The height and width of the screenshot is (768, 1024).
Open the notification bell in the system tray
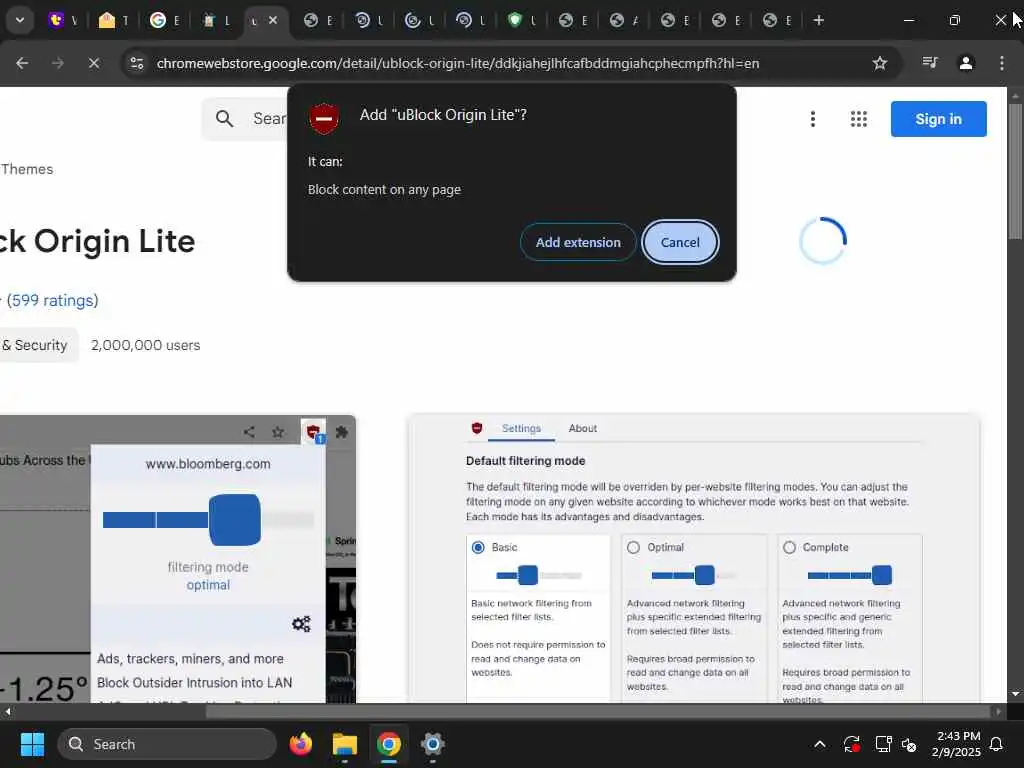point(996,744)
